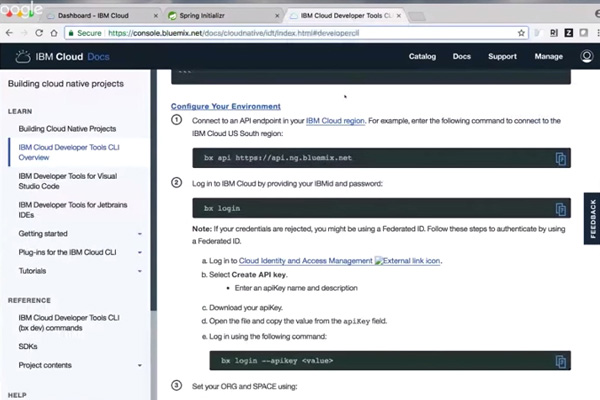
Task: Click the RI browser extension icon
Action: click(x=554, y=33)
